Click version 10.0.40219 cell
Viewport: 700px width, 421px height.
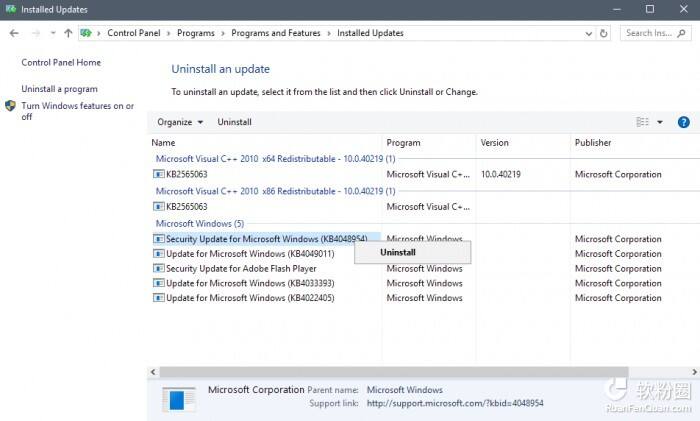500,174
